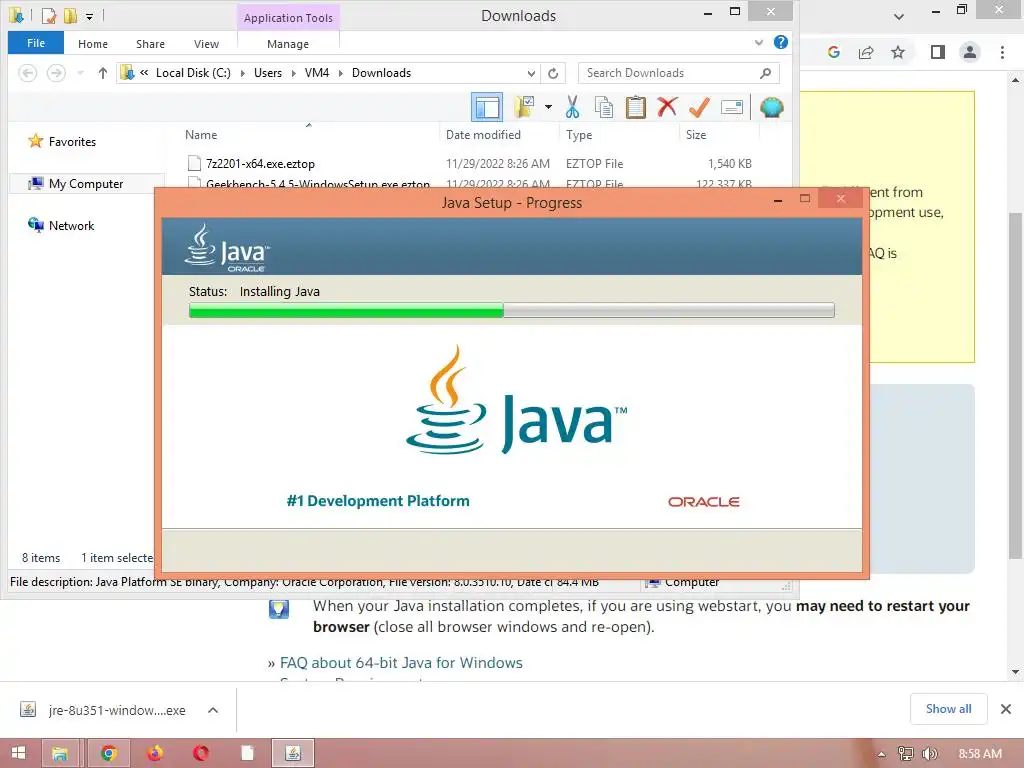Screen dimensions: 1024x768
Task: Expand breadcrumb arrow after VM4
Action: [x=340, y=73]
